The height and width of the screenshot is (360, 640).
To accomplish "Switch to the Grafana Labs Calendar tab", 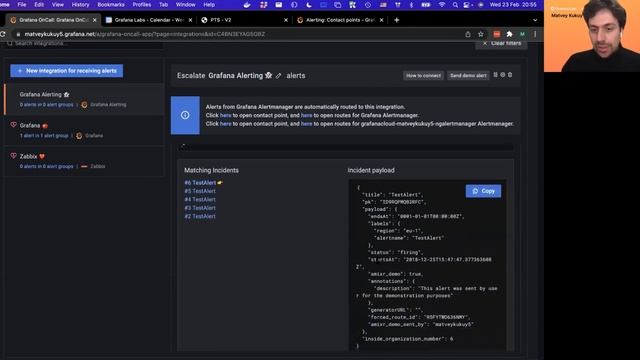I will click(x=149, y=20).
